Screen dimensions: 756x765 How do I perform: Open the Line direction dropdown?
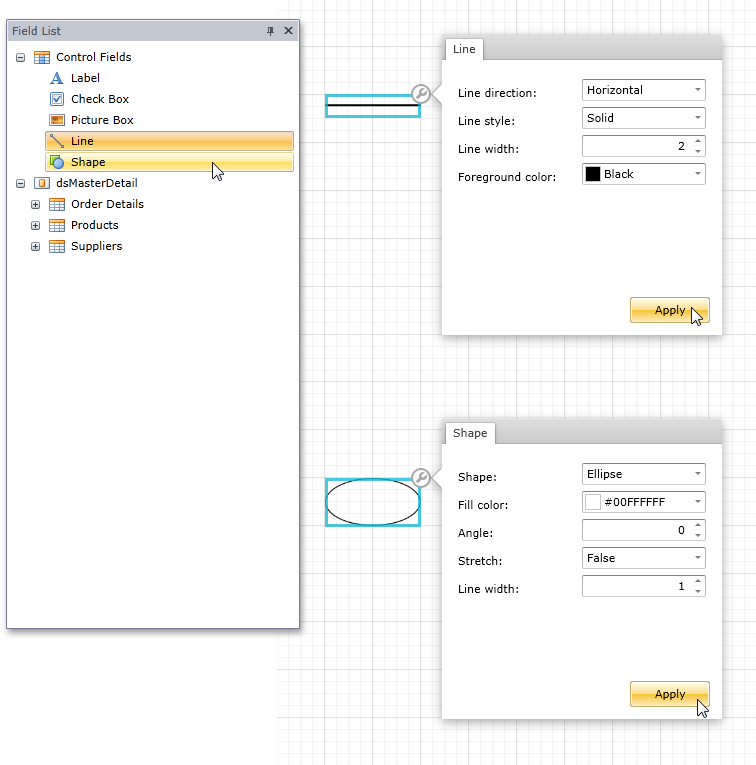pyautogui.click(x=643, y=90)
